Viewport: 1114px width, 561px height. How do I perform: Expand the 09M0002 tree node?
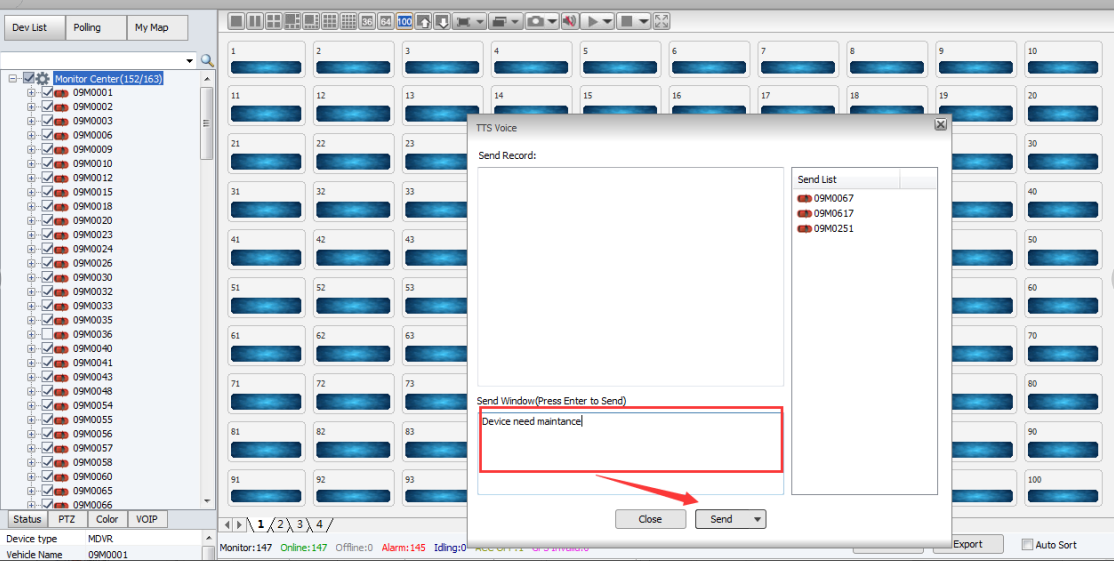tap(31, 107)
